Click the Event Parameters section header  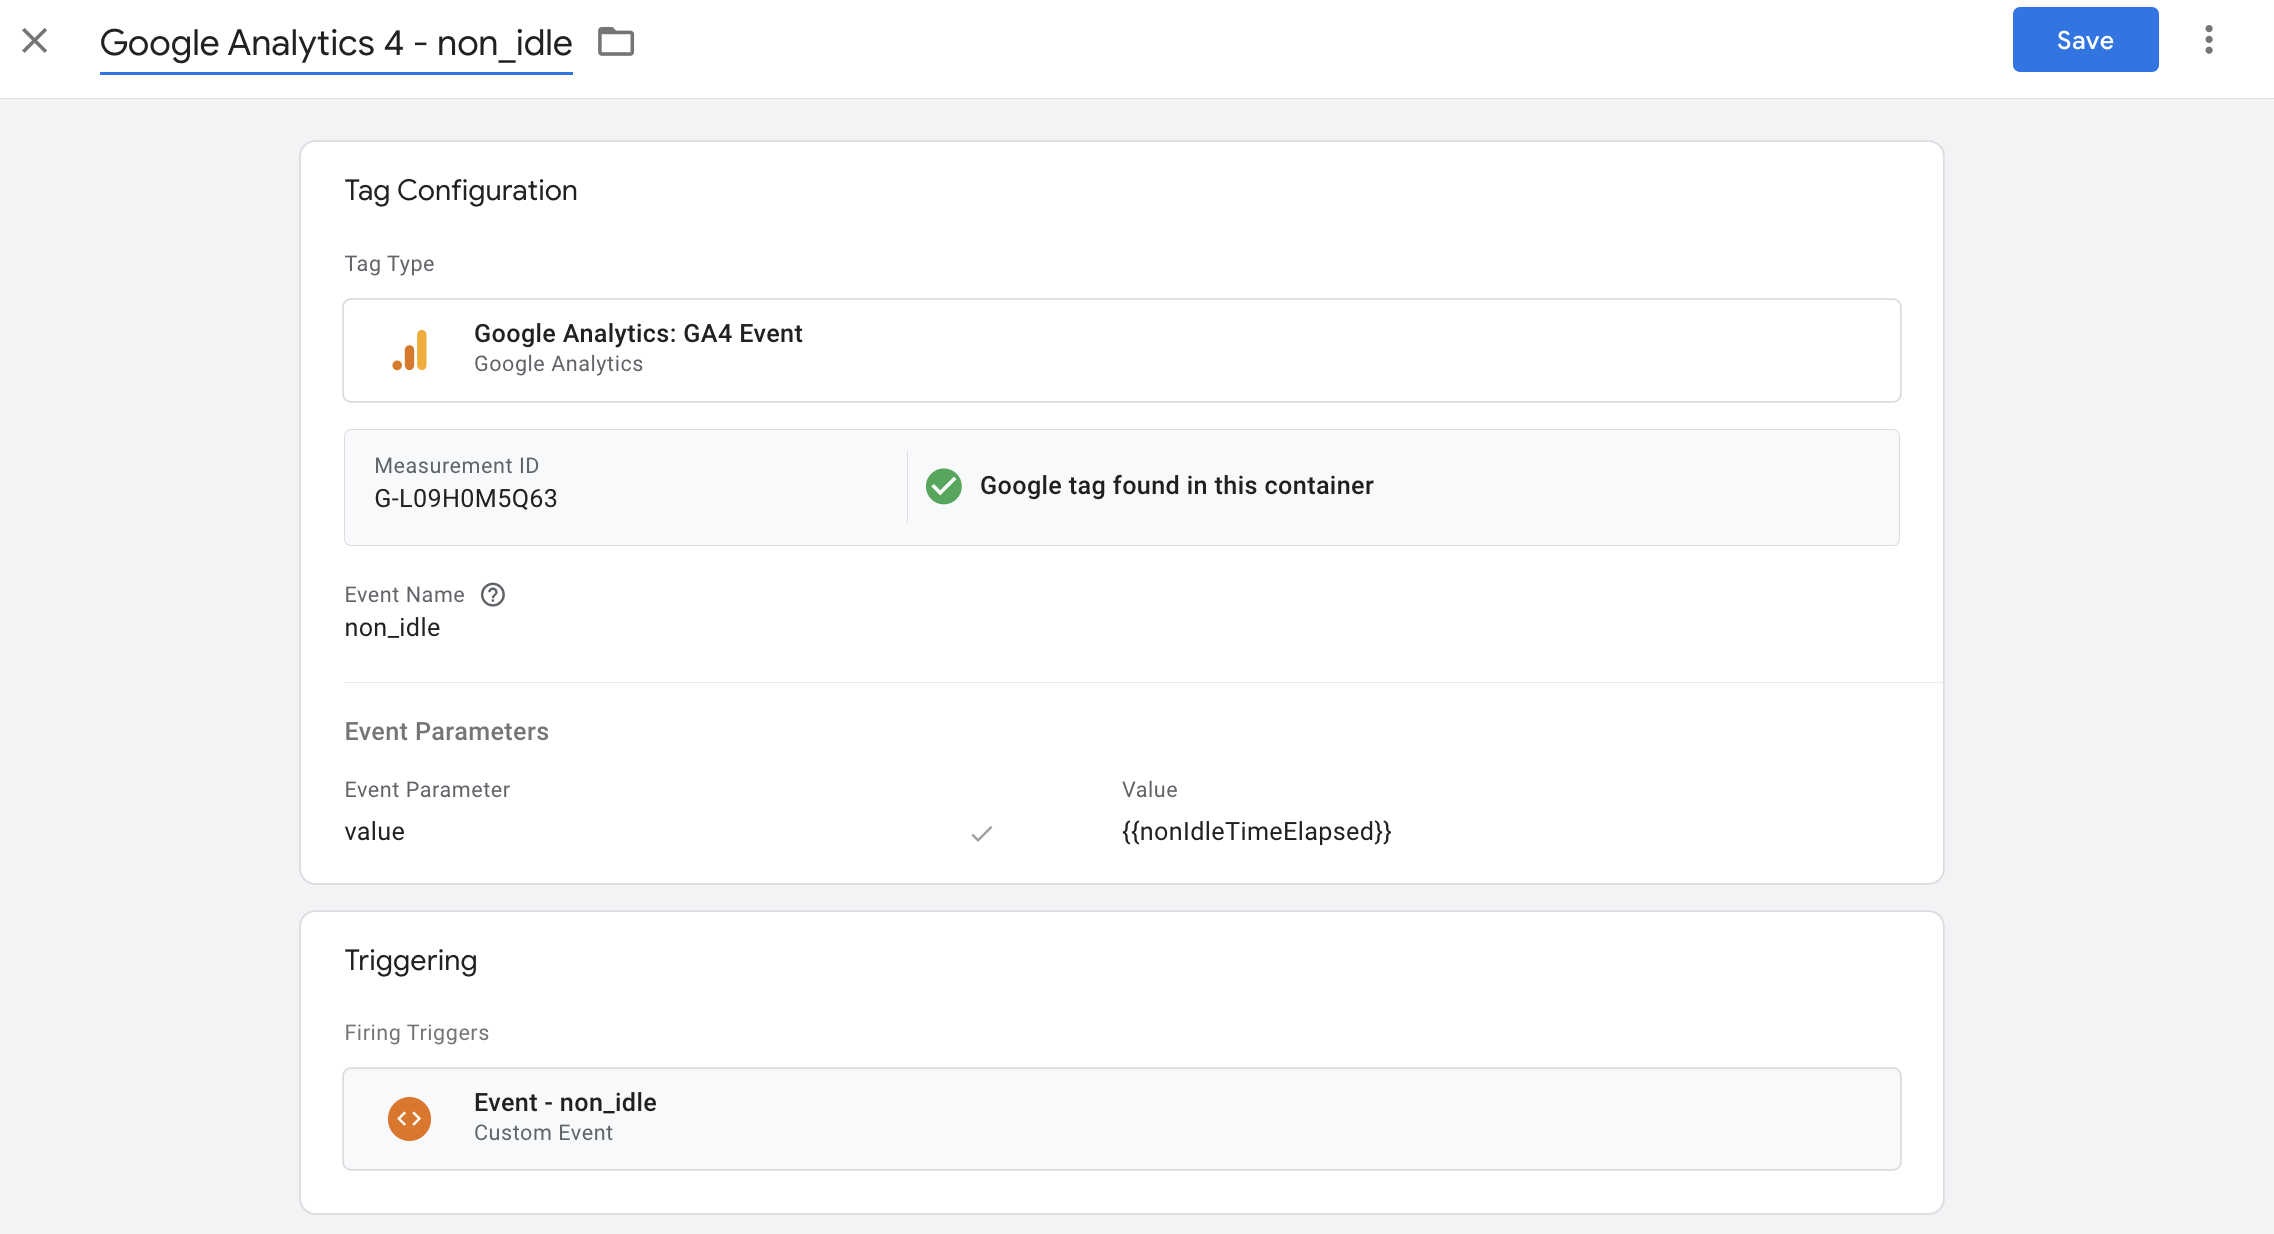point(446,731)
